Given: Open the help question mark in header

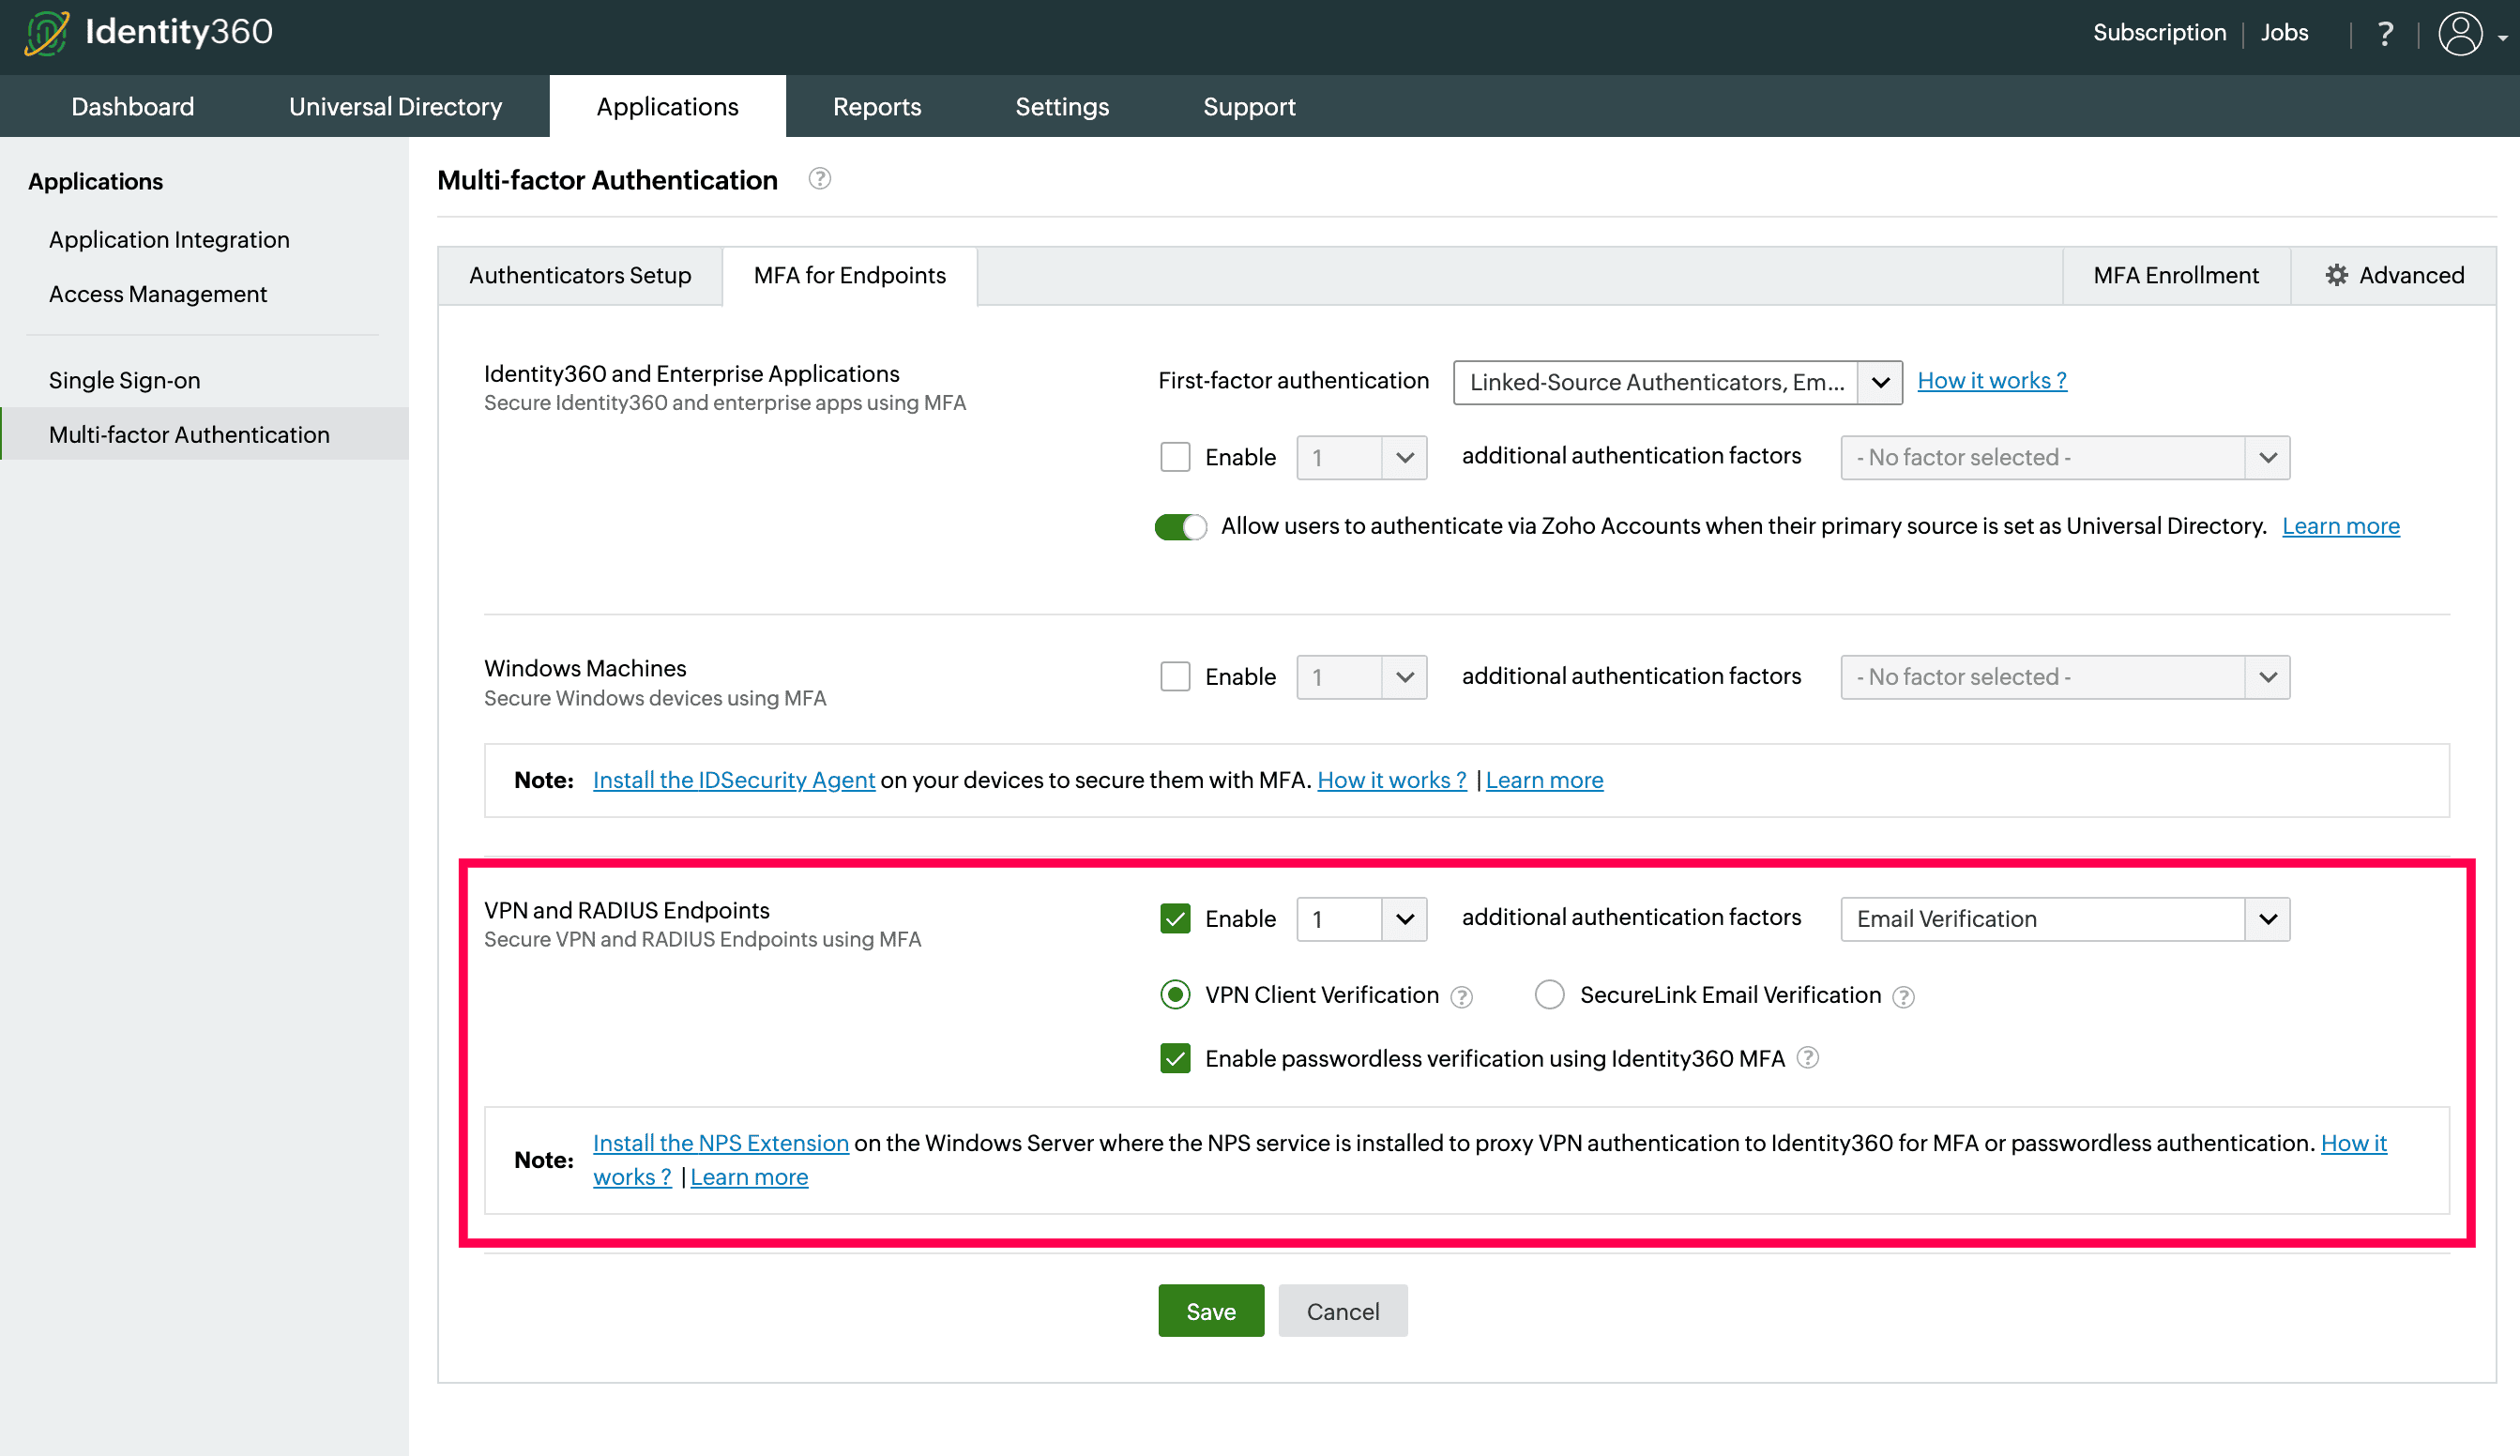Looking at the screenshot, I should point(2385,34).
